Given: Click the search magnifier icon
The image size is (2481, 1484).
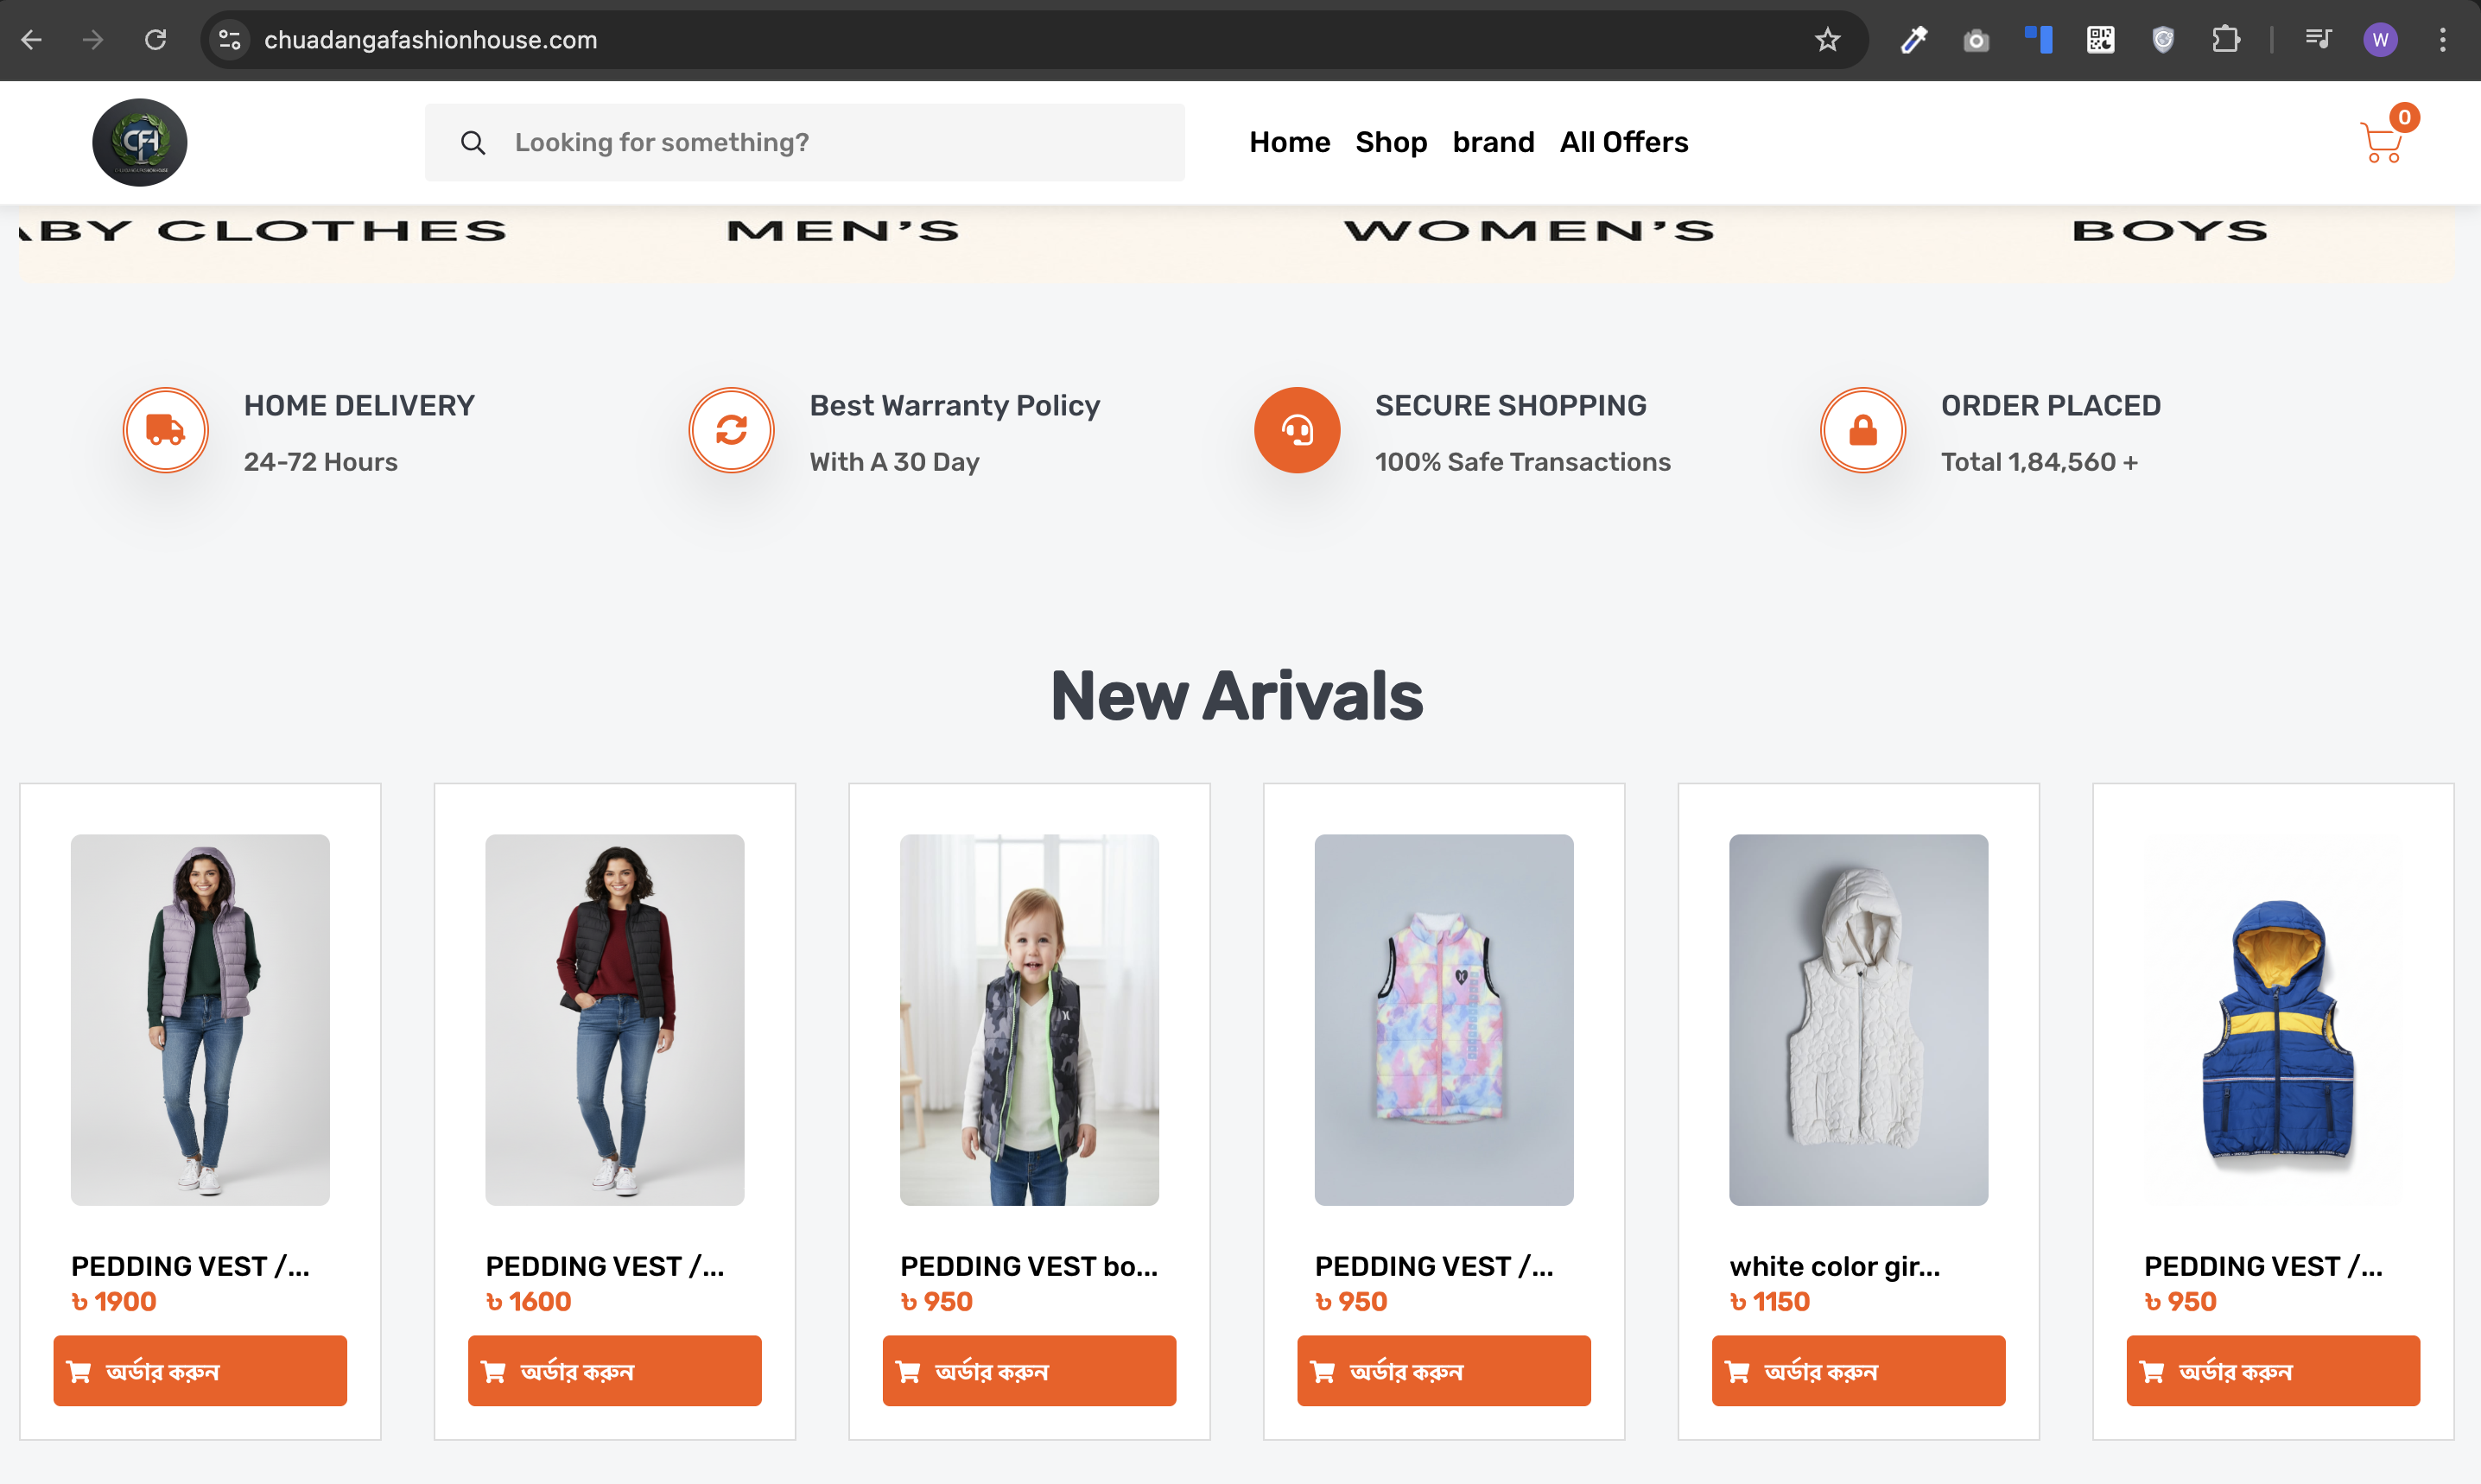Looking at the screenshot, I should [473, 142].
